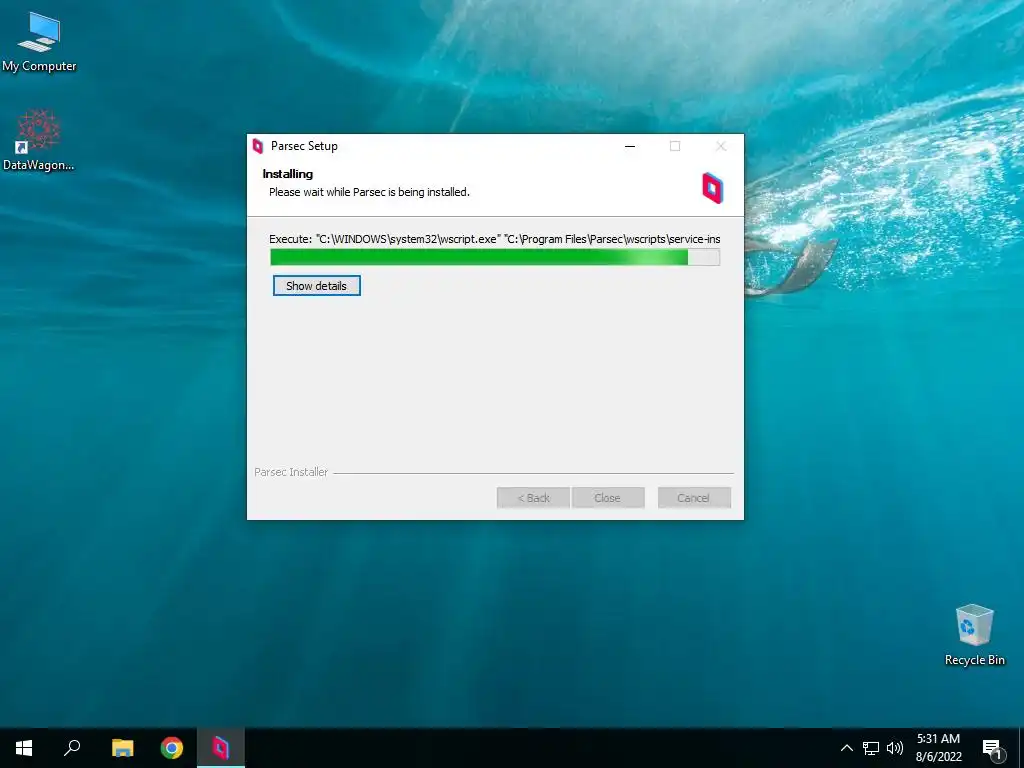Click the Show details button
The width and height of the screenshot is (1024, 768).
(317, 285)
